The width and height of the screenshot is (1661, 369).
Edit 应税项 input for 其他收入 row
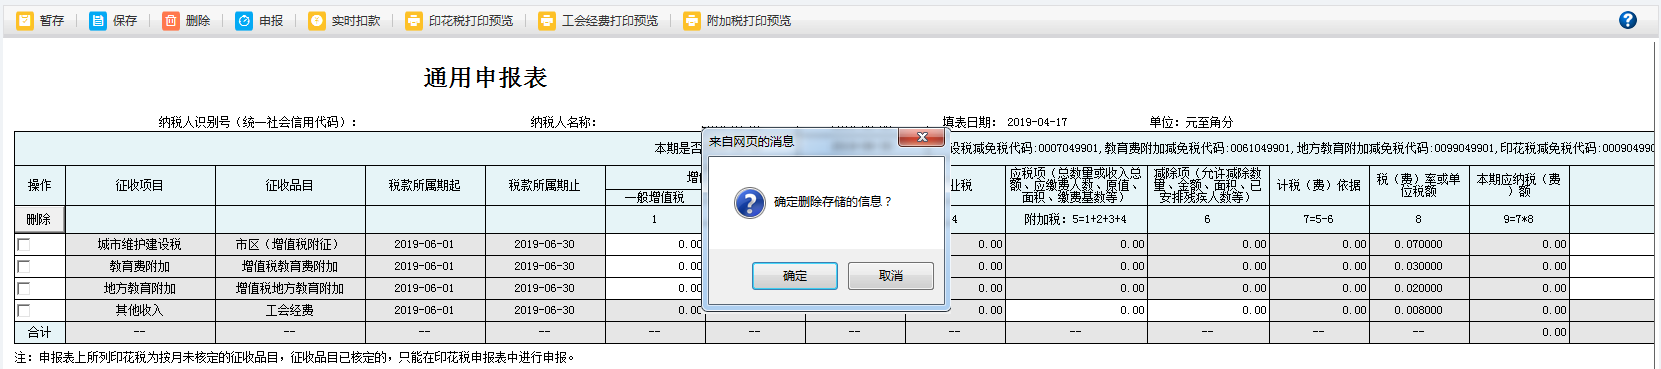(1076, 310)
